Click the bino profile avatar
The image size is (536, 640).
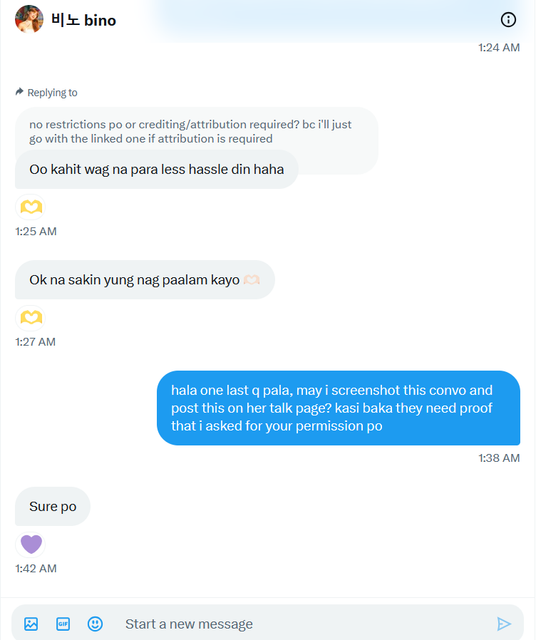(x=29, y=19)
